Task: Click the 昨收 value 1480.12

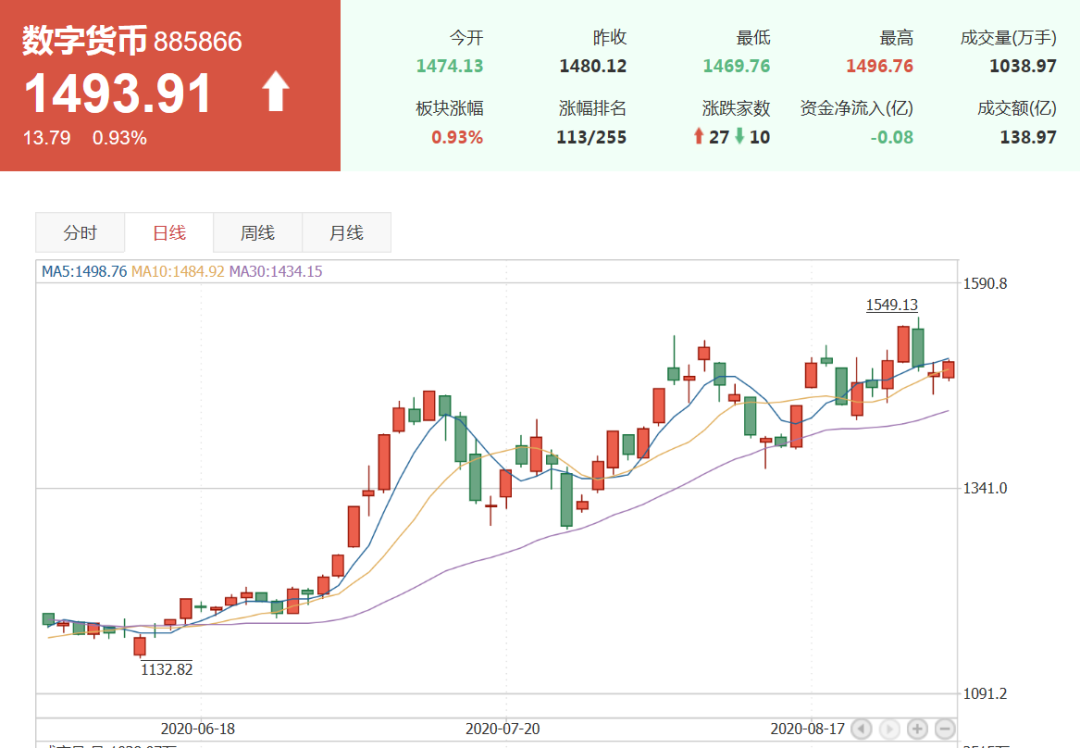Action: 593,66
